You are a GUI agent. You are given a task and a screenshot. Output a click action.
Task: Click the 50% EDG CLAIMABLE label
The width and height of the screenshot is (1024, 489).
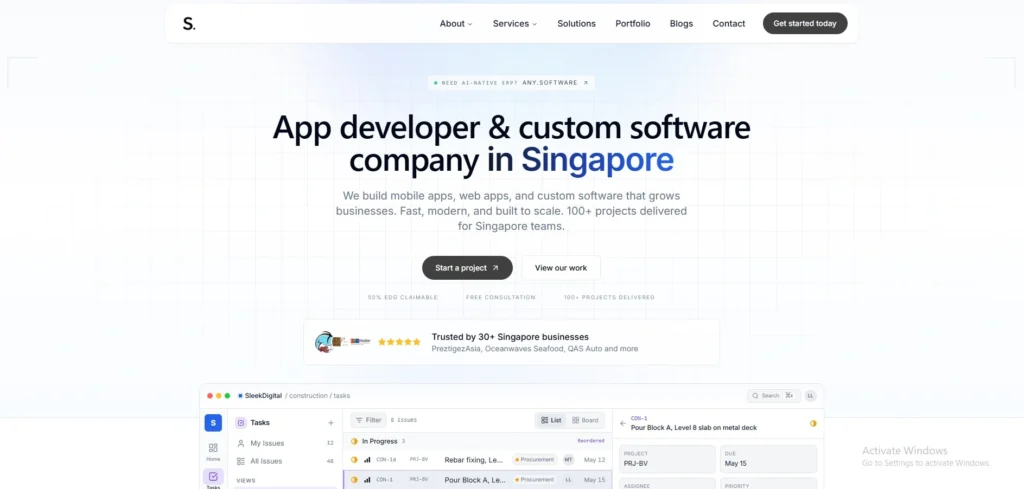tap(402, 298)
